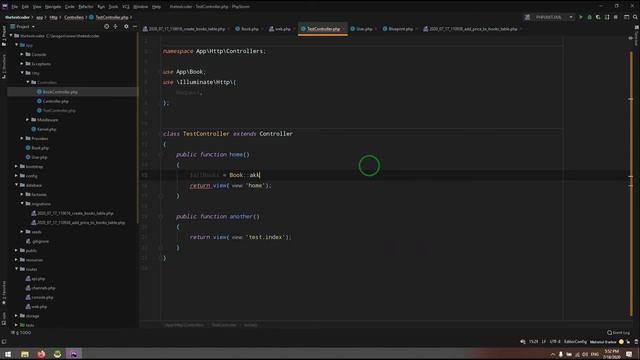Viewport: 640px width, 360px height.
Task: Open the Project view selector dropdown
Action: (x=23, y=27)
